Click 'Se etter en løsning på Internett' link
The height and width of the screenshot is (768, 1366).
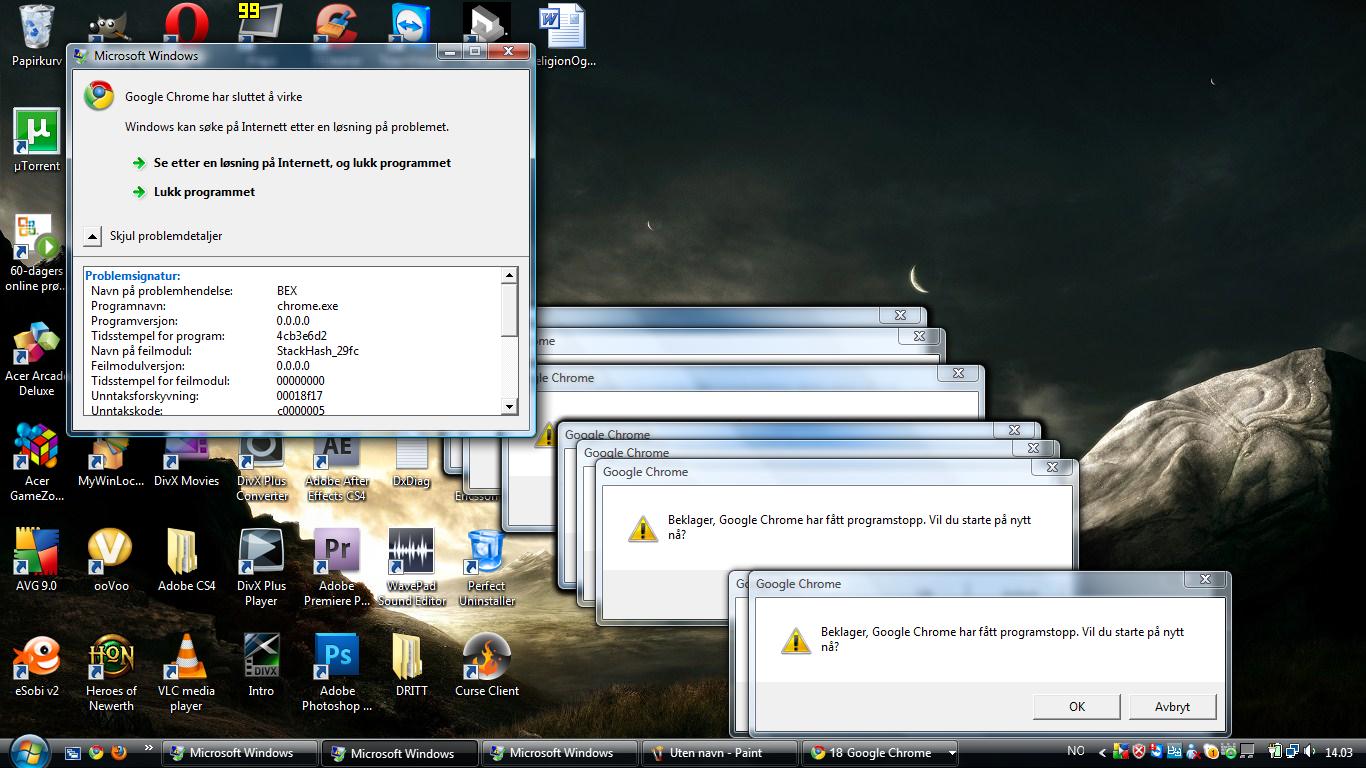(x=302, y=163)
